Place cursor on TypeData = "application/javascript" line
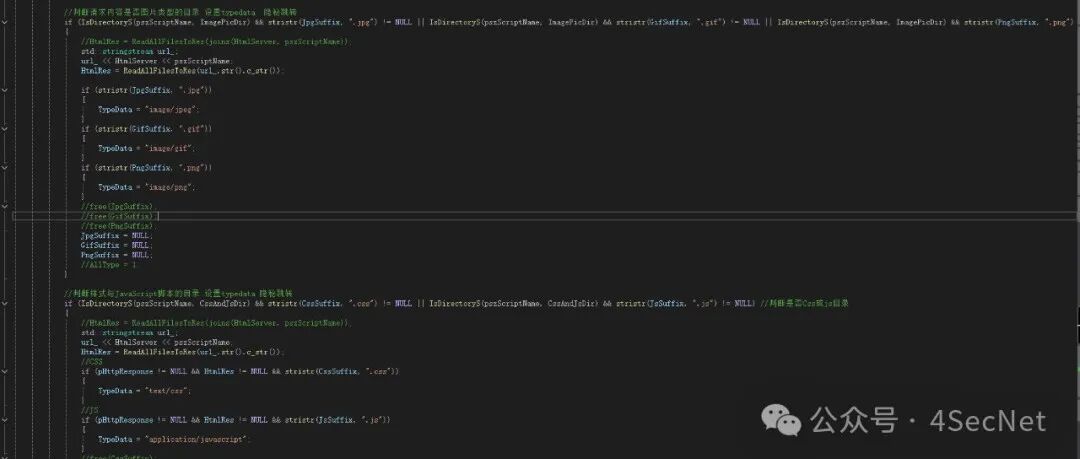 pyautogui.click(x=174, y=439)
